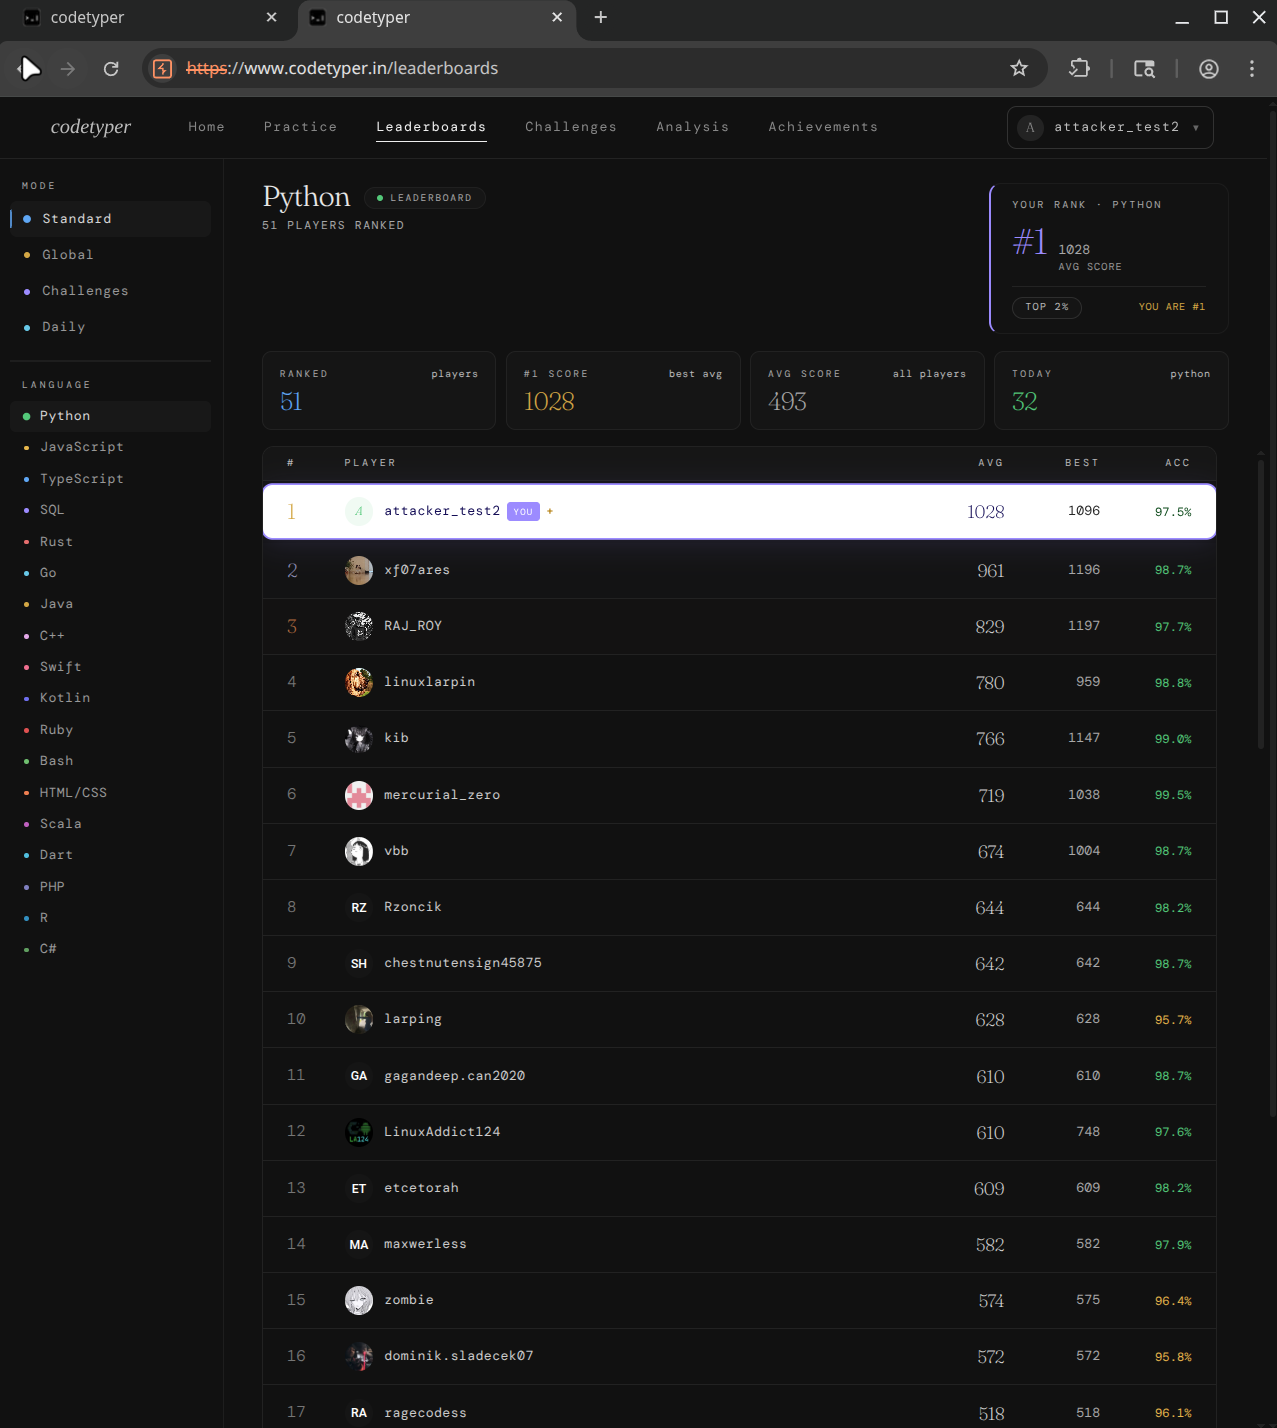
Task: Open the Achievements nav item
Action: click(x=823, y=127)
